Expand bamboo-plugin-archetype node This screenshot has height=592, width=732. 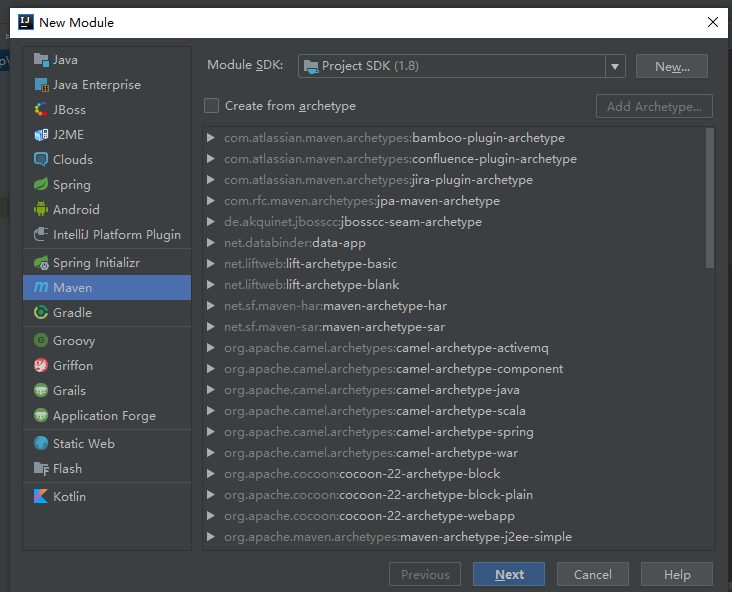click(x=211, y=138)
